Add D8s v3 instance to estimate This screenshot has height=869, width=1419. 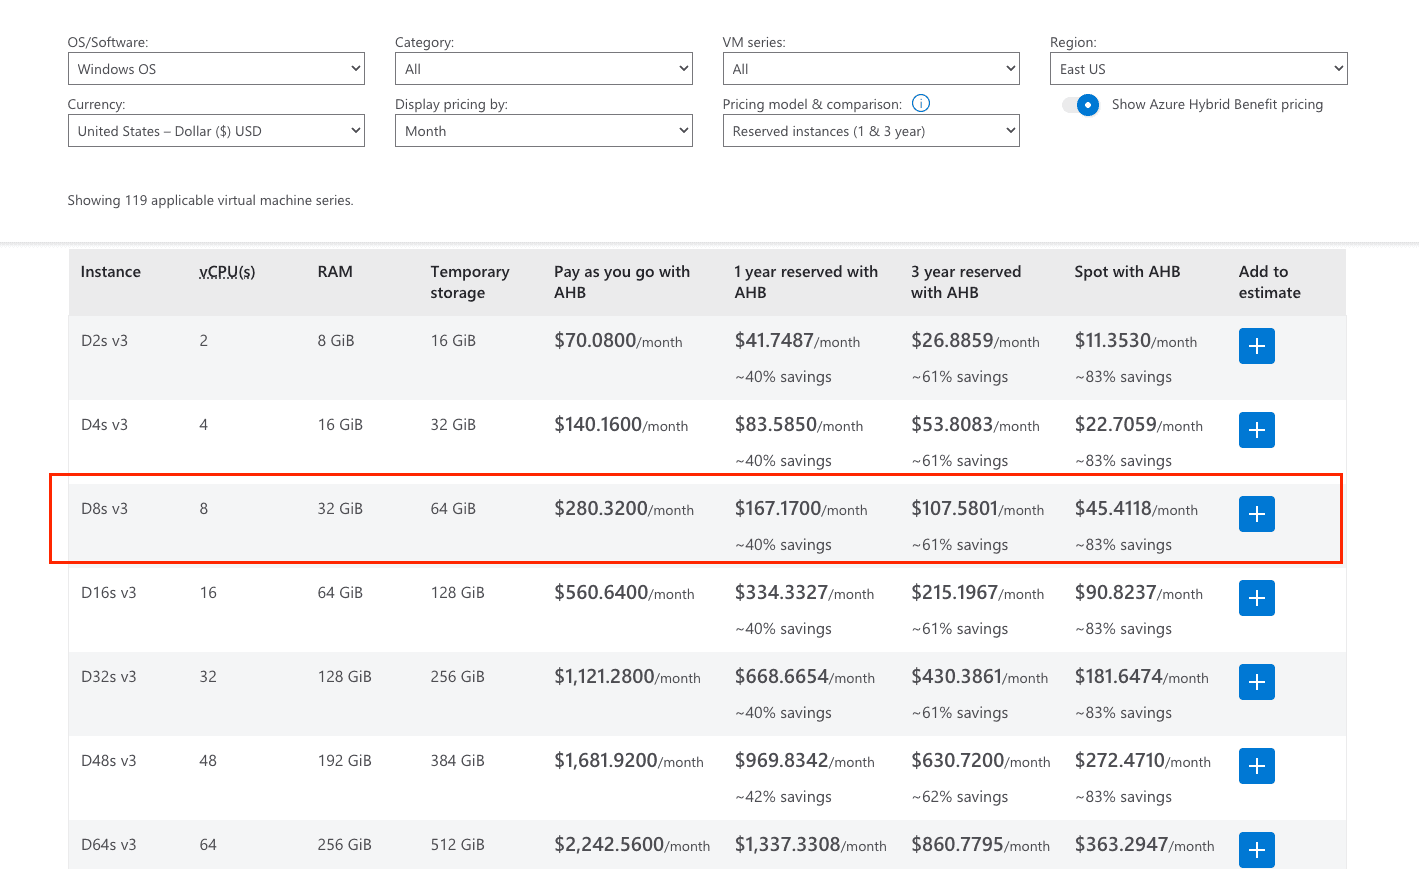click(x=1256, y=514)
